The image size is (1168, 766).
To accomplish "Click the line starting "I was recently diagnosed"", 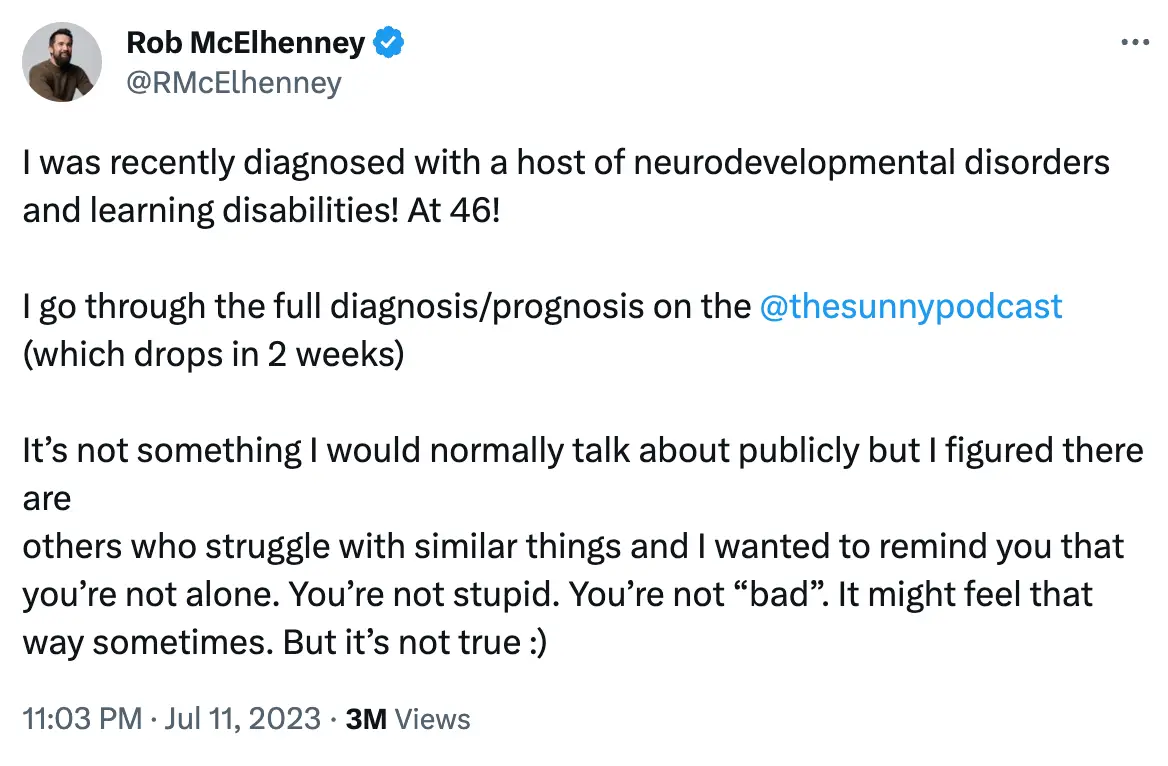I will tap(565, 162).
